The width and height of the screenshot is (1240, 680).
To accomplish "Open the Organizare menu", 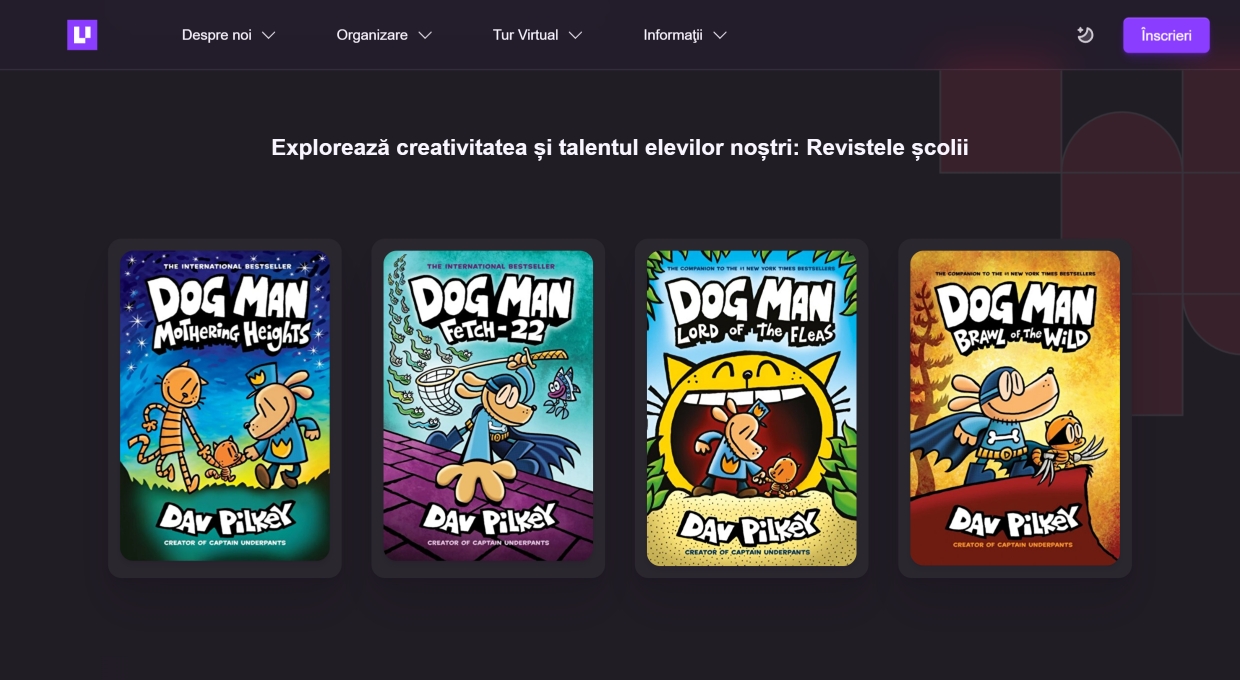I will pyautogui.click(x=372, y=35).
